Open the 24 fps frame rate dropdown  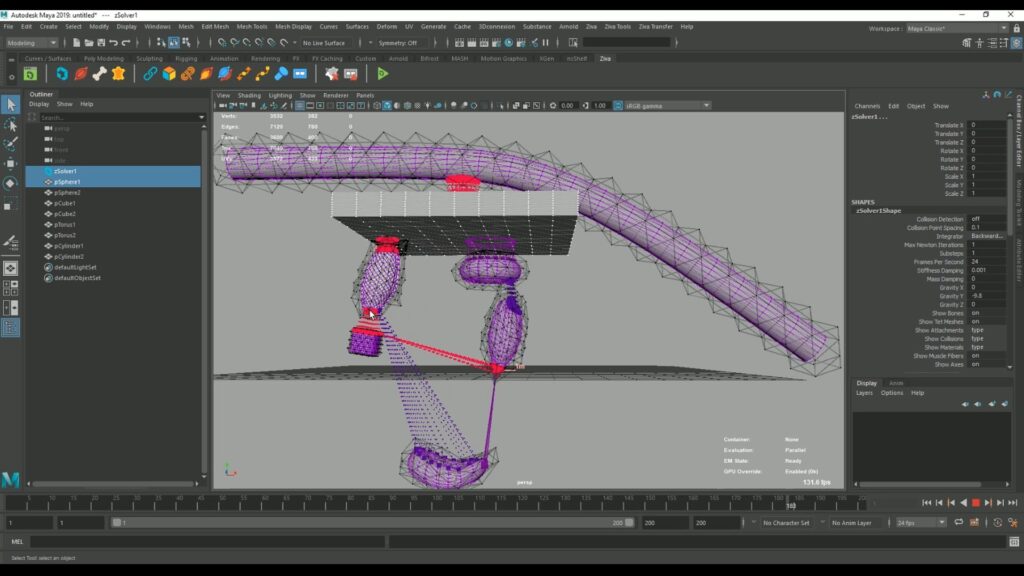pyautogui.click(x=921, y=522)
